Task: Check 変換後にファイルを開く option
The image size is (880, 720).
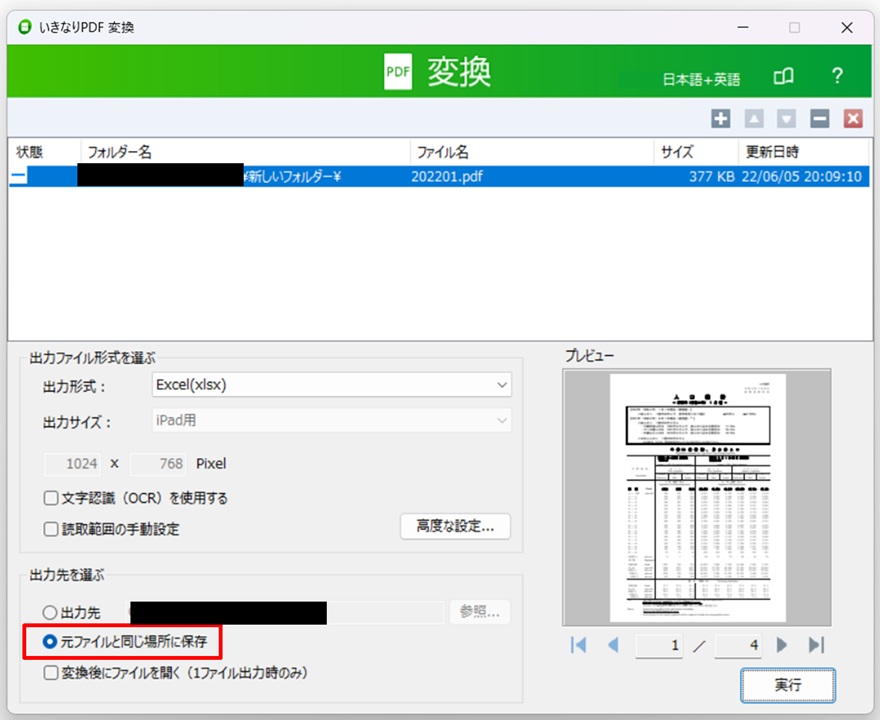Action: click(51, 673)
